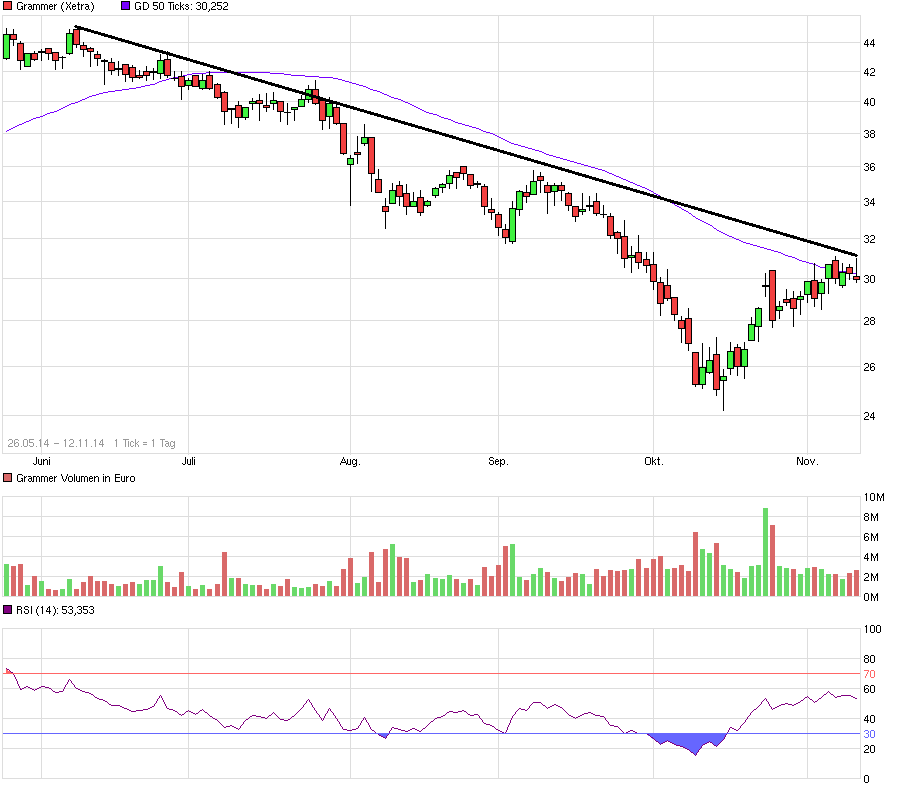Click the 24 price label on price axis
Image resolution: width=907 pixels, height=789 pixels.
869,416
